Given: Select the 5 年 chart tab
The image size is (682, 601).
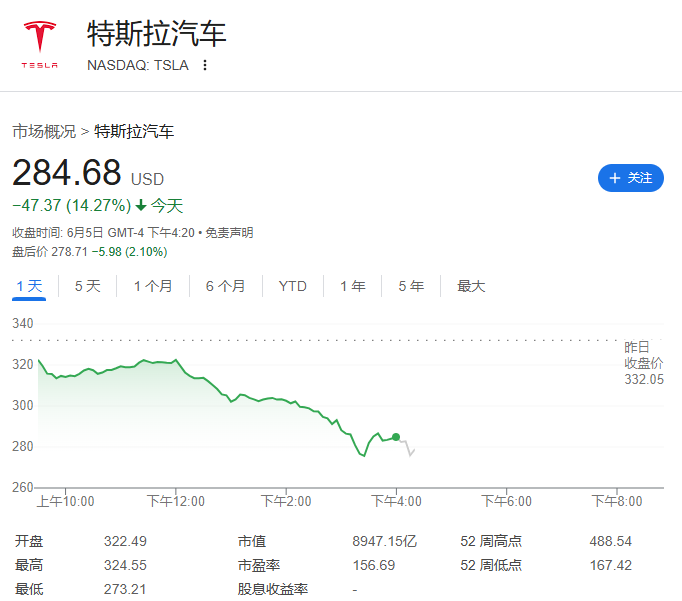Looking at the screenshot, I should (411, 286).
